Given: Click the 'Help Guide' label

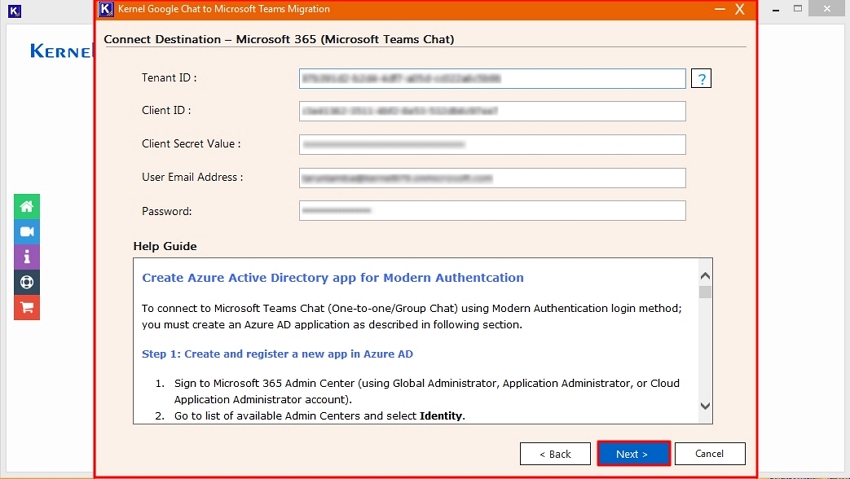Looking at the screenshot, I should coord(165,246).
